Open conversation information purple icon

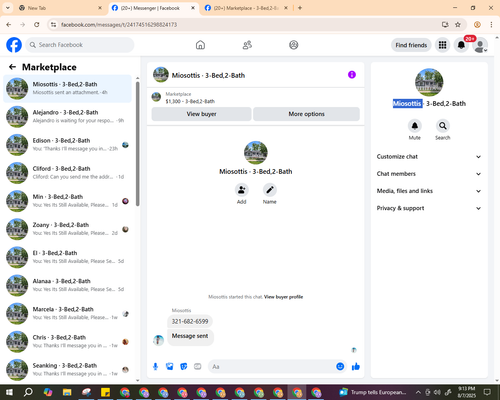point(352,75)
